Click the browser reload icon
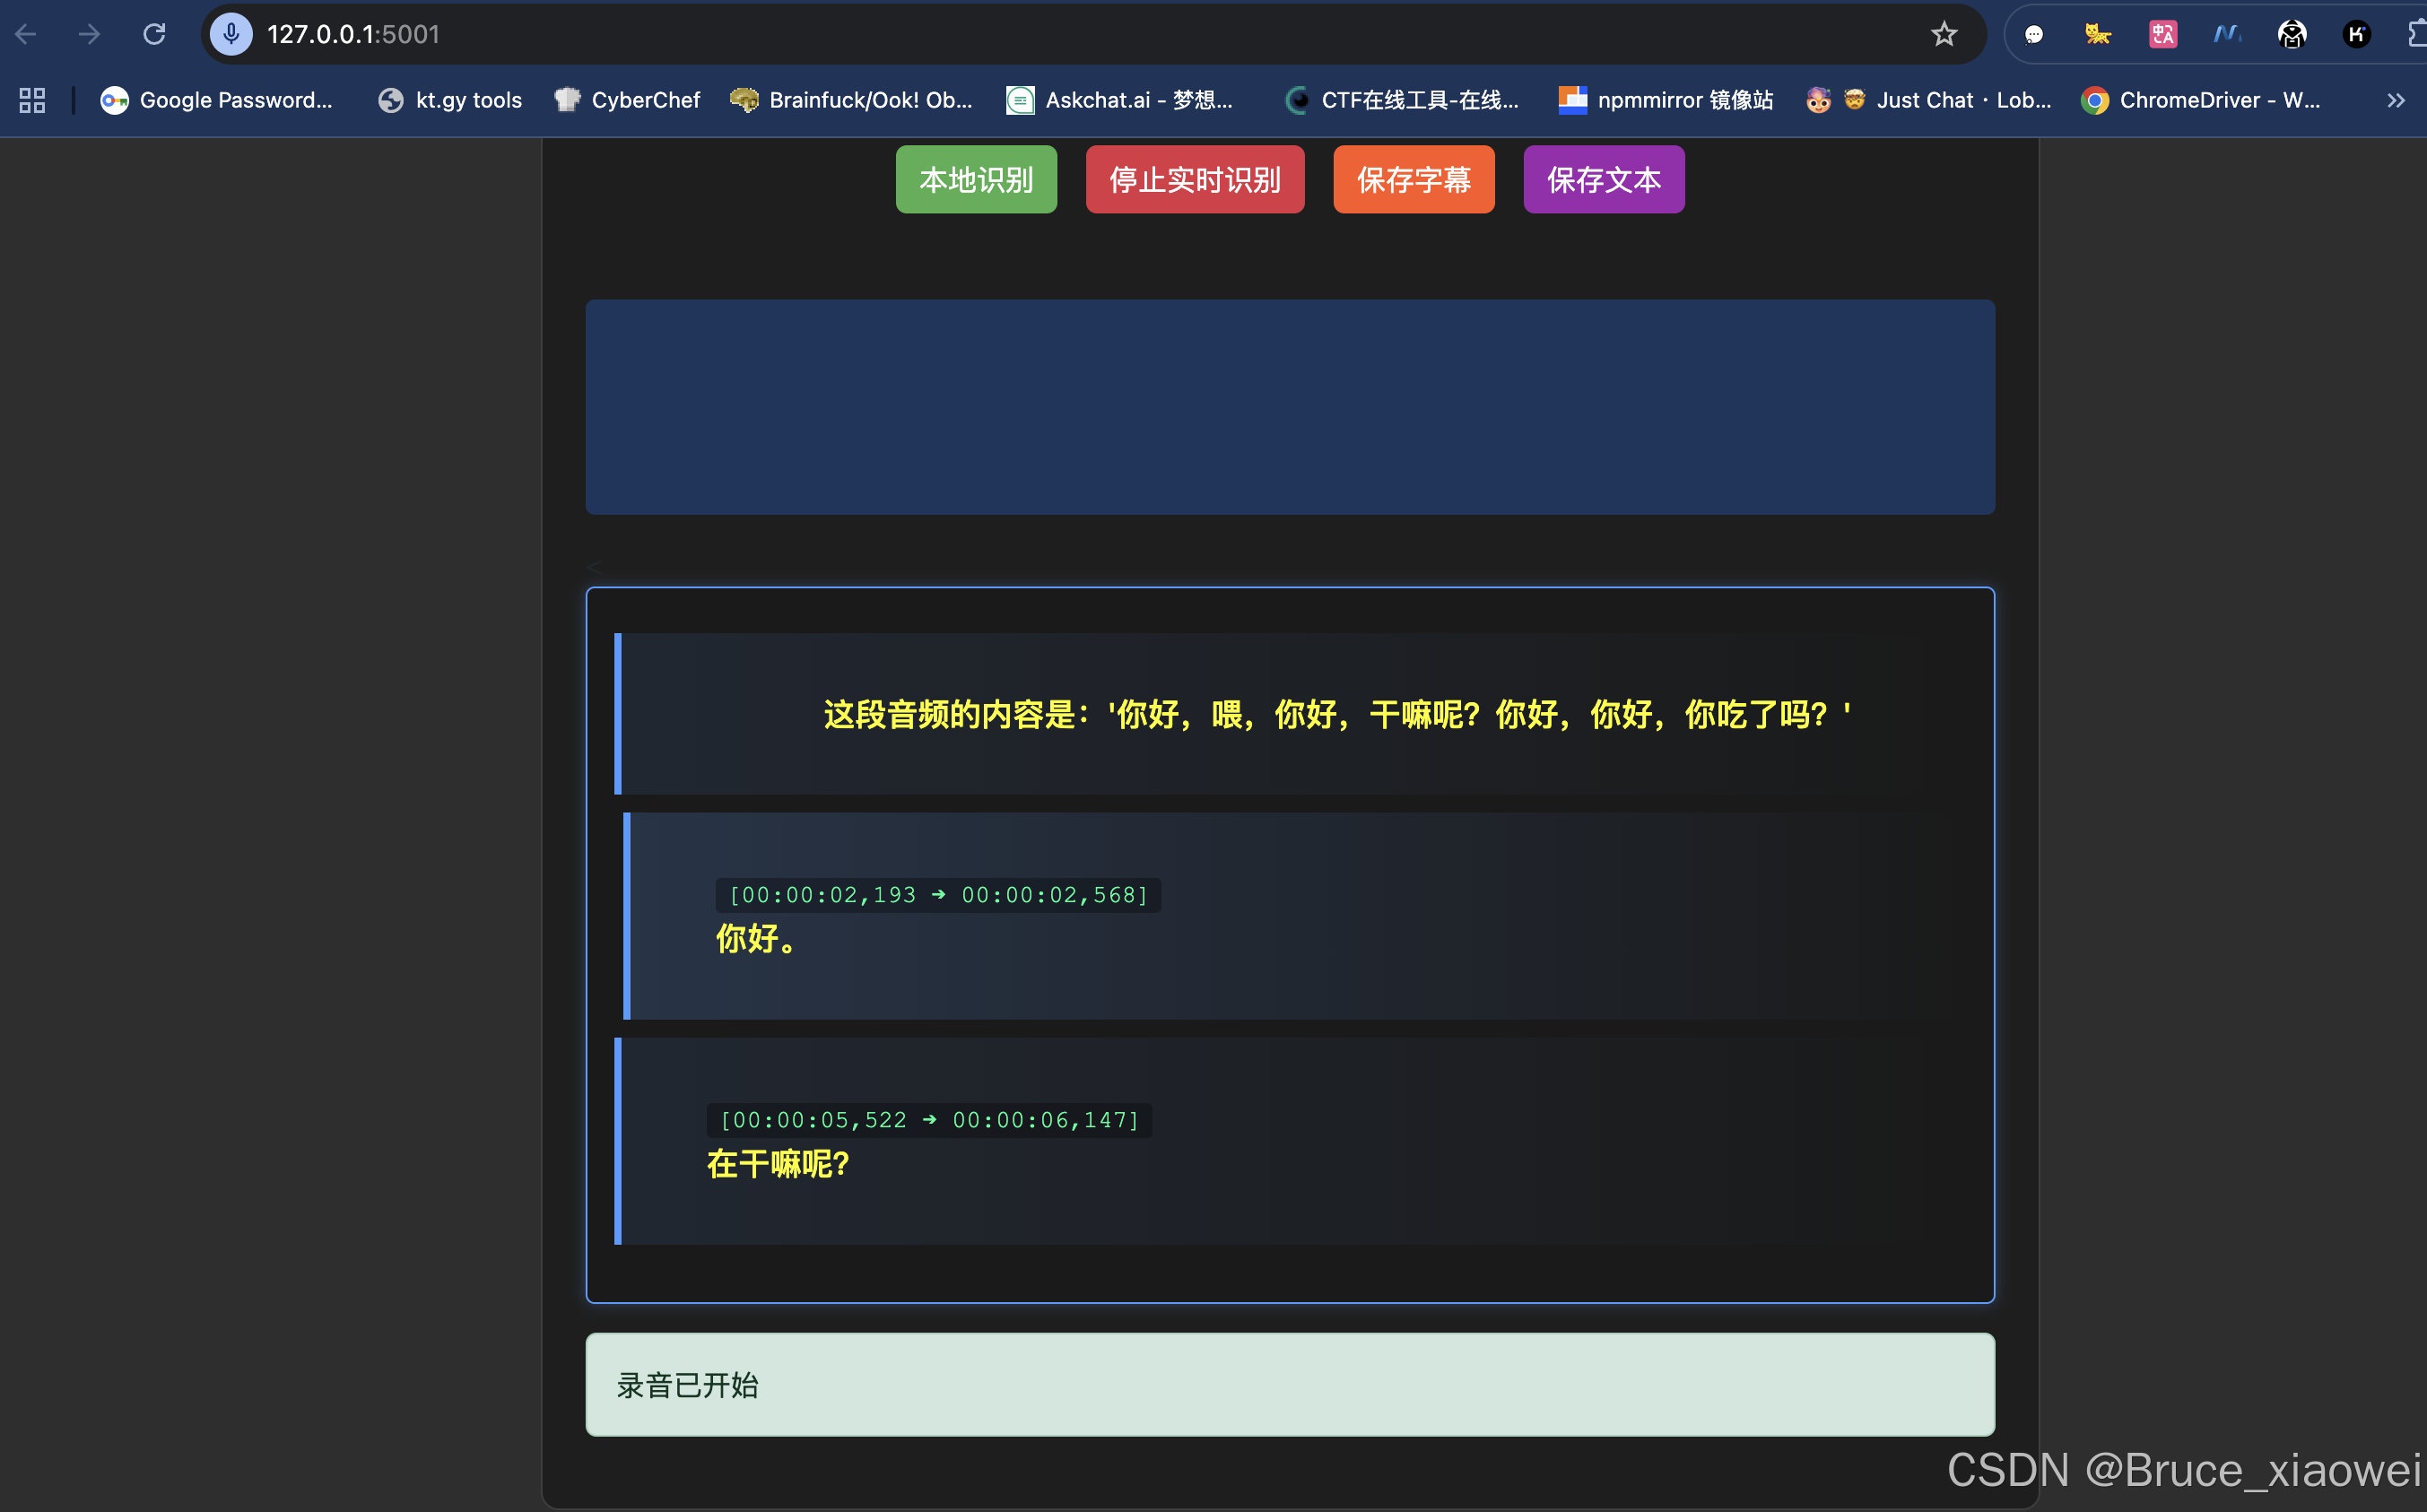The height and width of the screenshot is (1512, 2427). [x=154, y=34]
